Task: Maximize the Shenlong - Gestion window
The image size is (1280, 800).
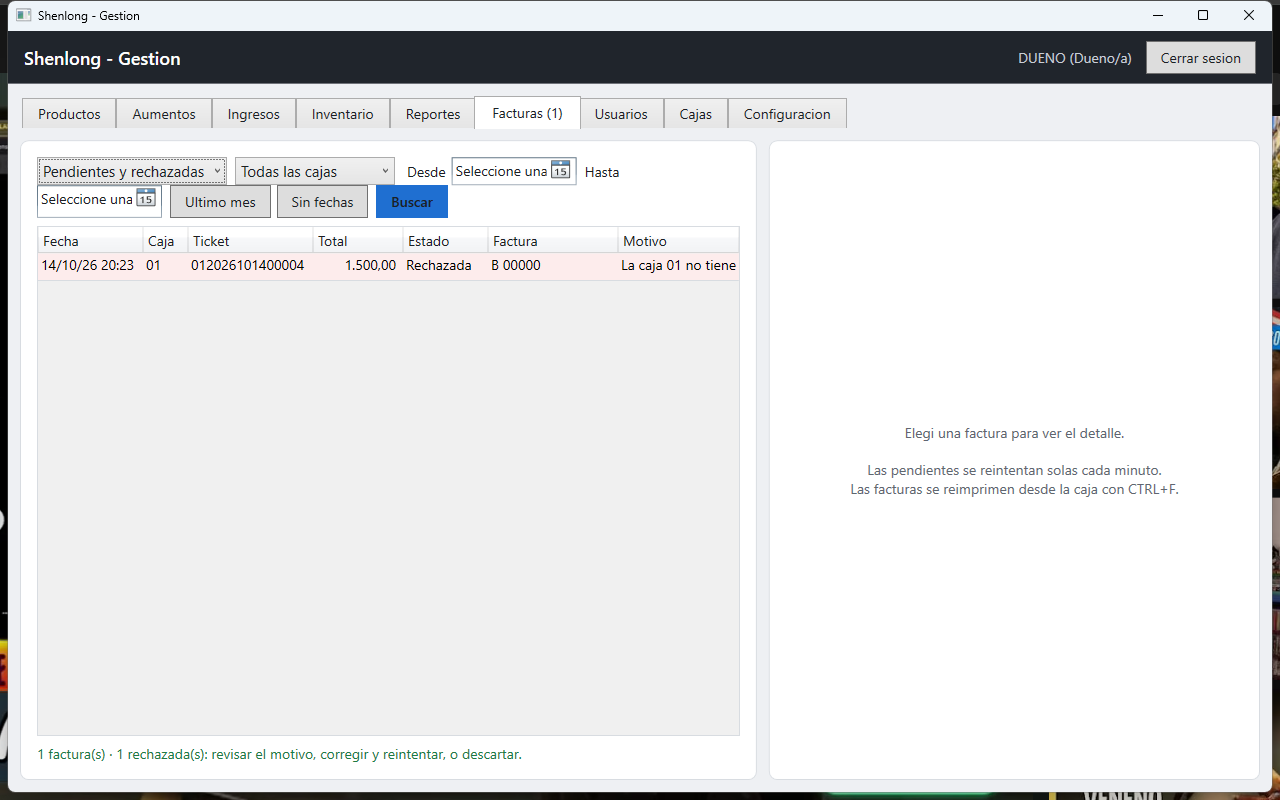Action: coord(1203,15)
